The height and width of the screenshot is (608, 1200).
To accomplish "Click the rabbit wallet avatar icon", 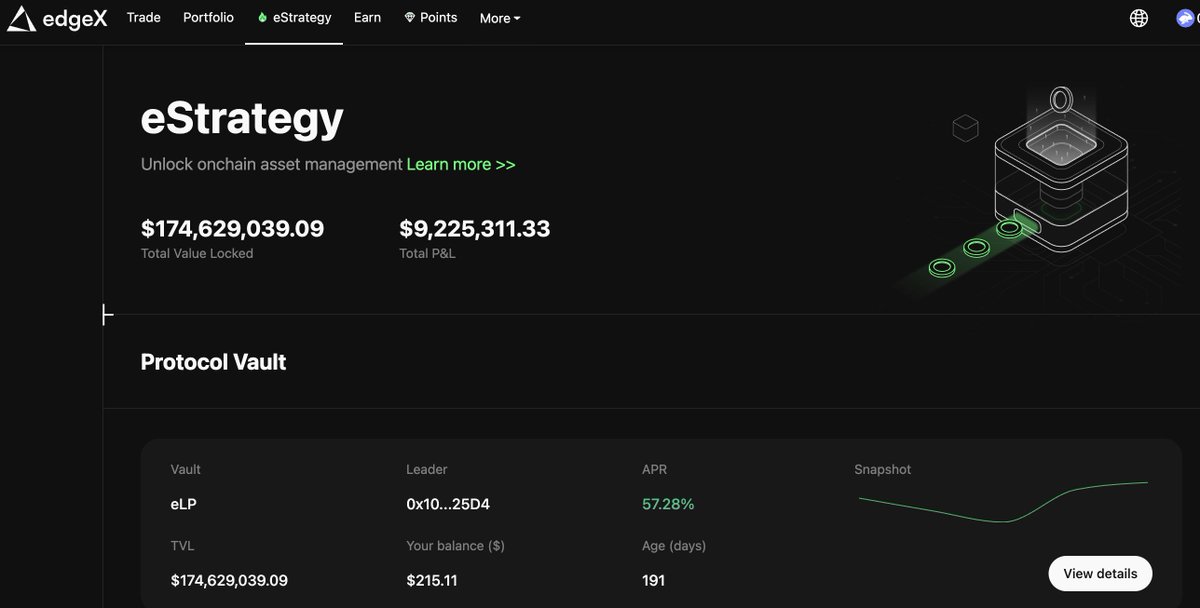I will pos(1188,17).
